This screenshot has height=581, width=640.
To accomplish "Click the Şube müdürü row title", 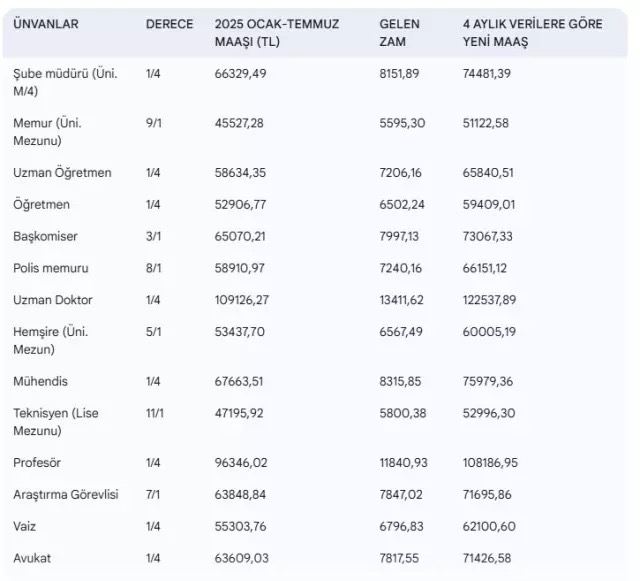I will pyautogui.click(x=65, y=83).
